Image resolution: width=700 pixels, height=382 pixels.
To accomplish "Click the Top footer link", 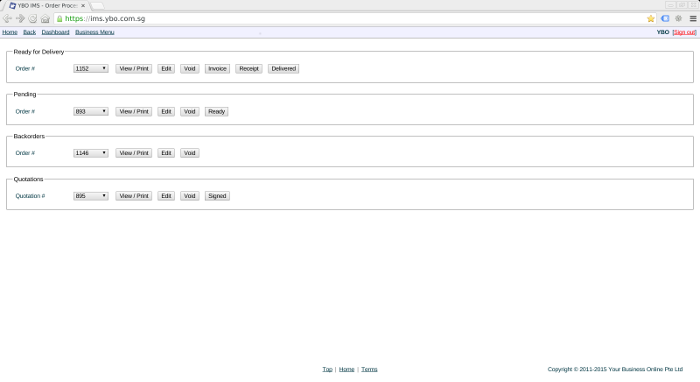I will [x=327, y=369].
